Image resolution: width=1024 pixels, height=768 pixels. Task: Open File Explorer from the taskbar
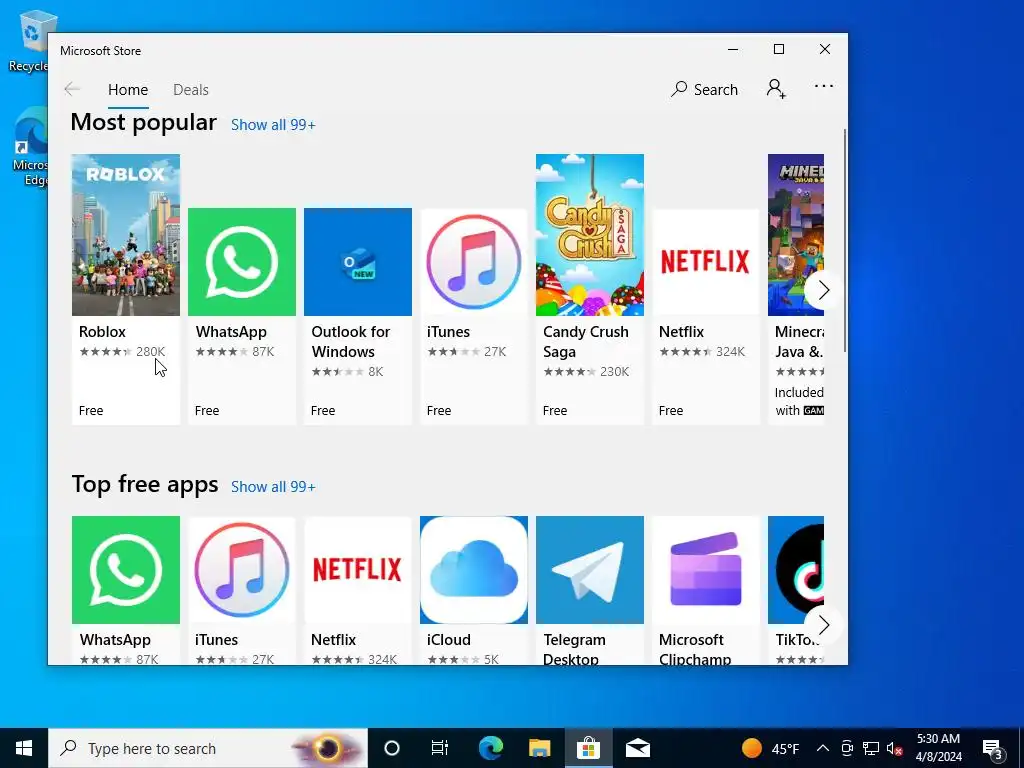[x=539, y=748]
